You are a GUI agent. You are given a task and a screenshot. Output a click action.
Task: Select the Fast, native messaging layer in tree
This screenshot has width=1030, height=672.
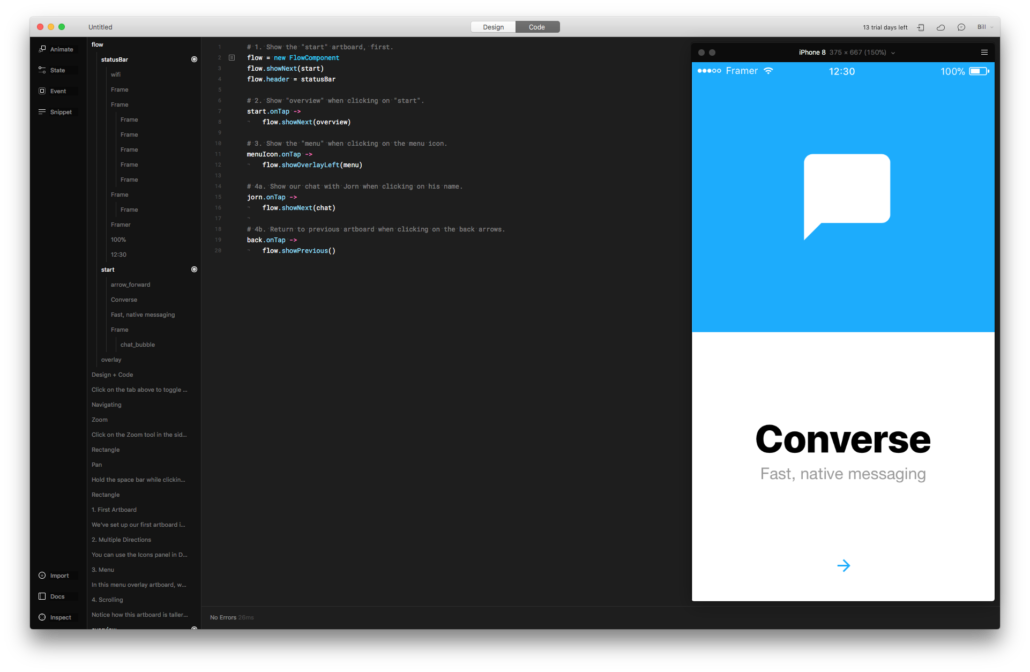144,315
